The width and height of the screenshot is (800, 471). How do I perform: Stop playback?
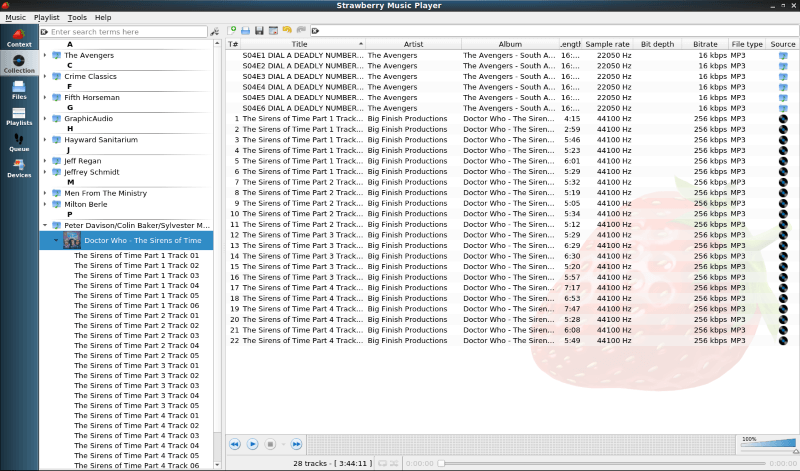pos(270,444)
